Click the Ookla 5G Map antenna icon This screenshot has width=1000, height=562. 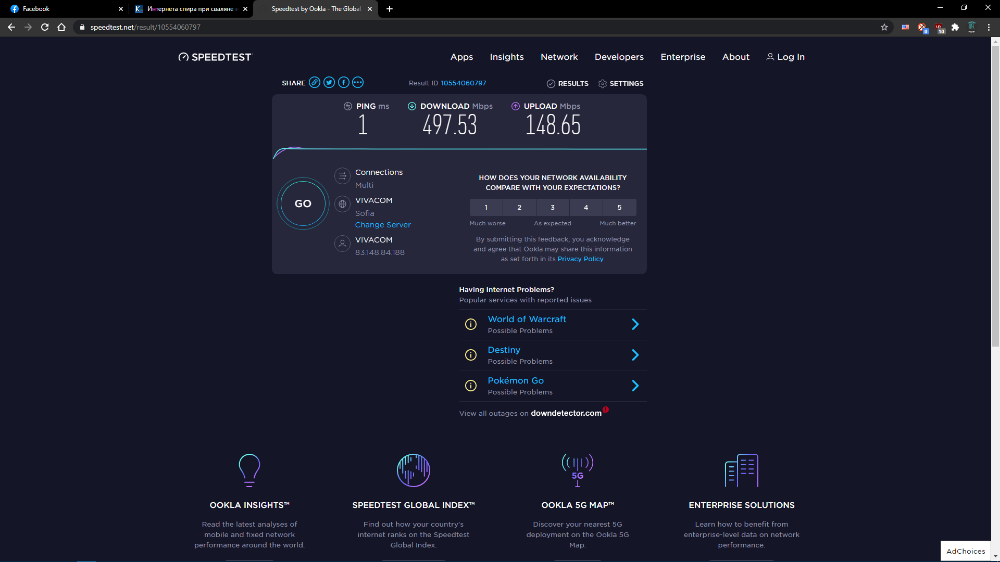pos(577,470)
